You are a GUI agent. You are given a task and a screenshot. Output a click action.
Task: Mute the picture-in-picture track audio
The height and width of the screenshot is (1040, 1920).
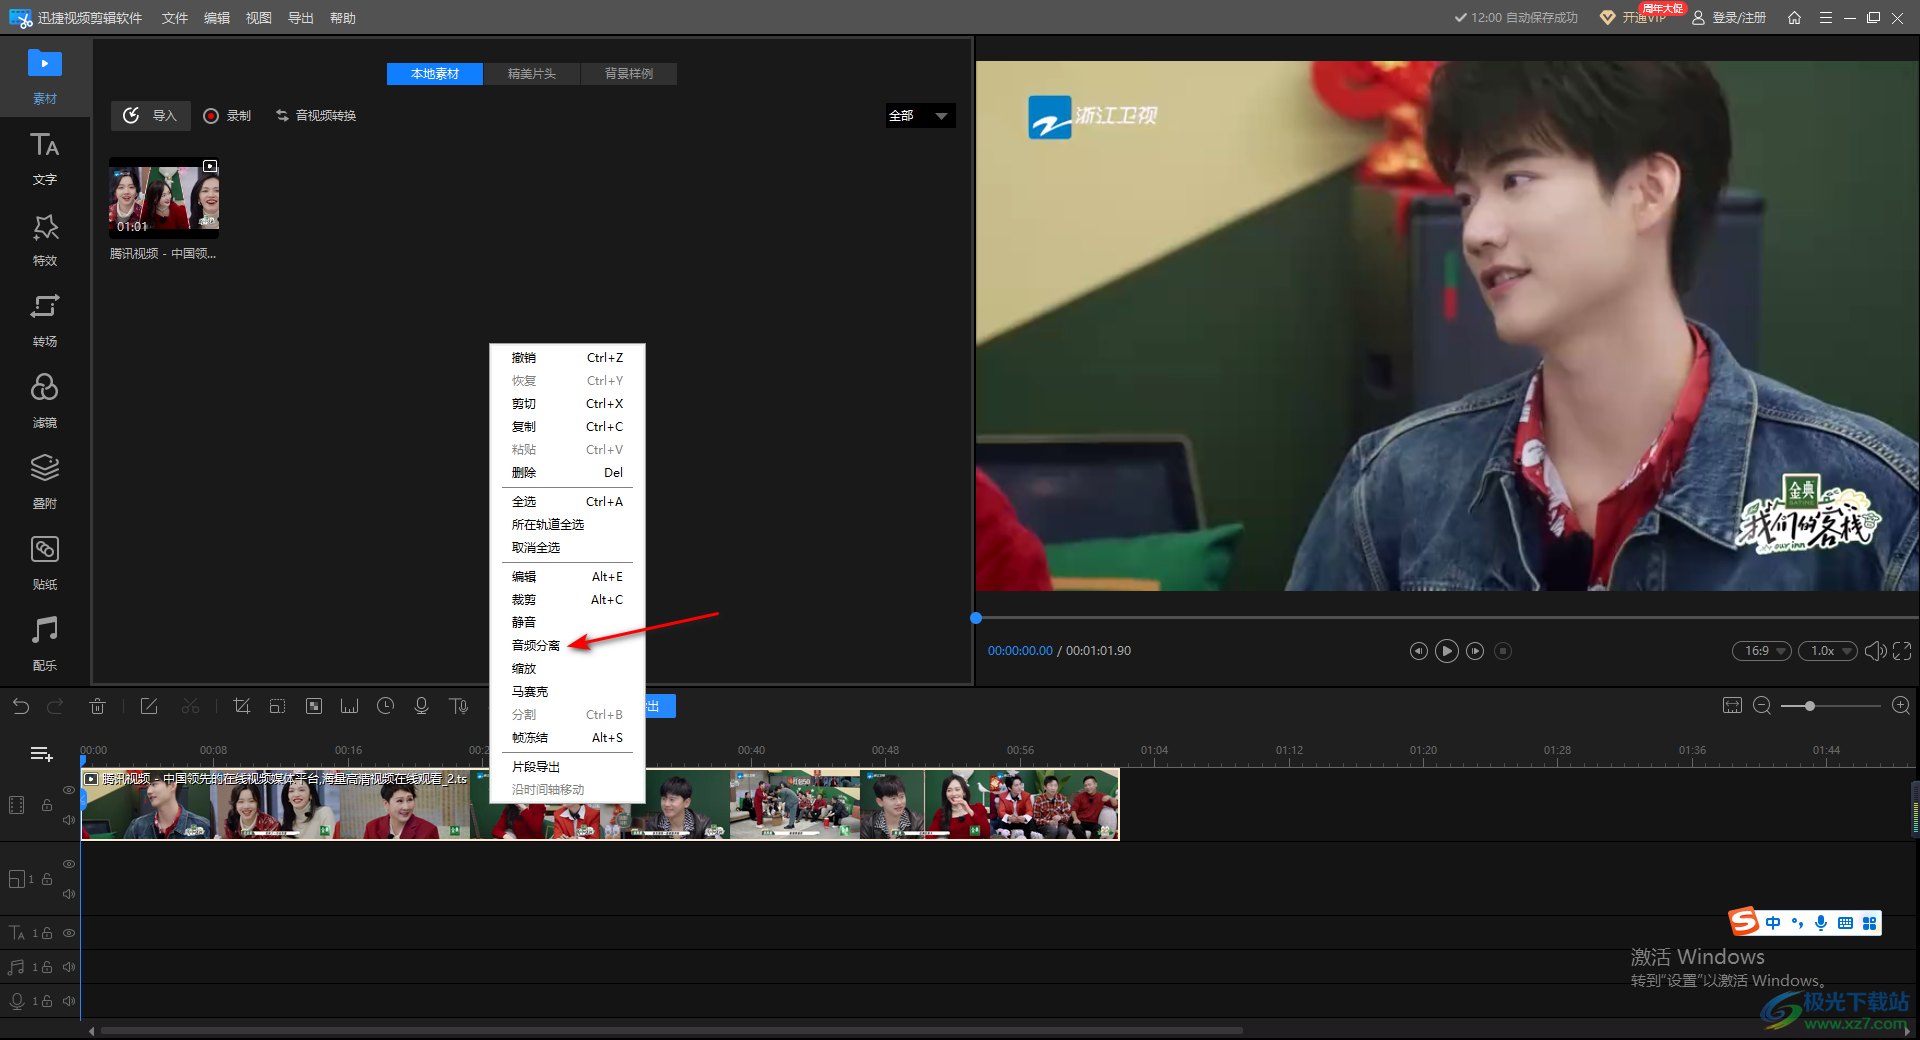click(69, 894)
